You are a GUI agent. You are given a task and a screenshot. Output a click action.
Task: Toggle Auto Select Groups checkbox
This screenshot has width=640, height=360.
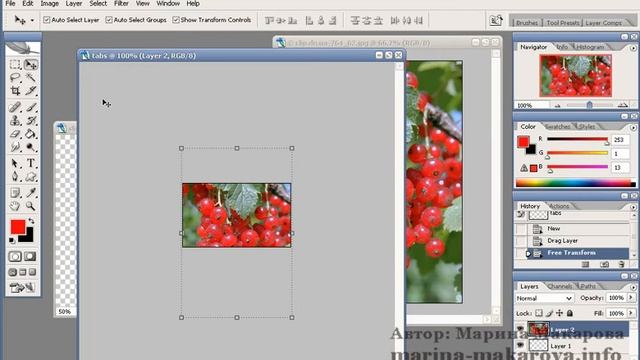tap(109, 20)
